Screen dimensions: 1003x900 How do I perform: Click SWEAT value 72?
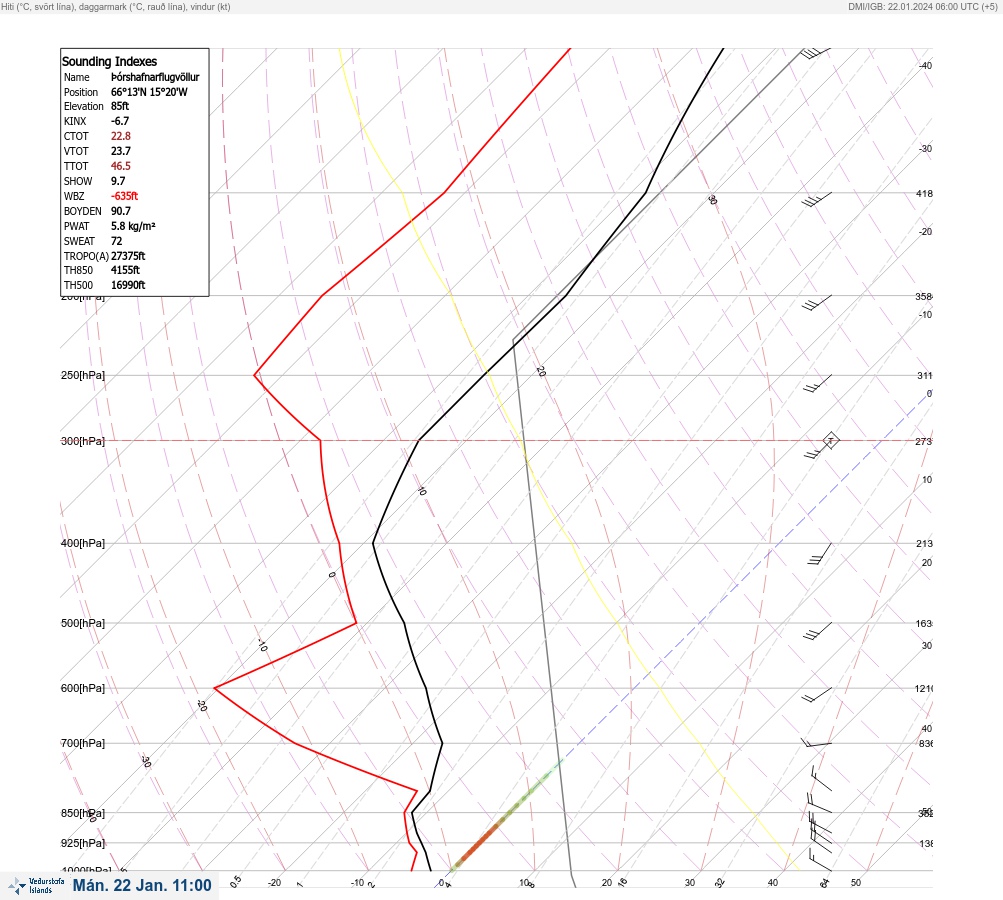click(116, 241)
